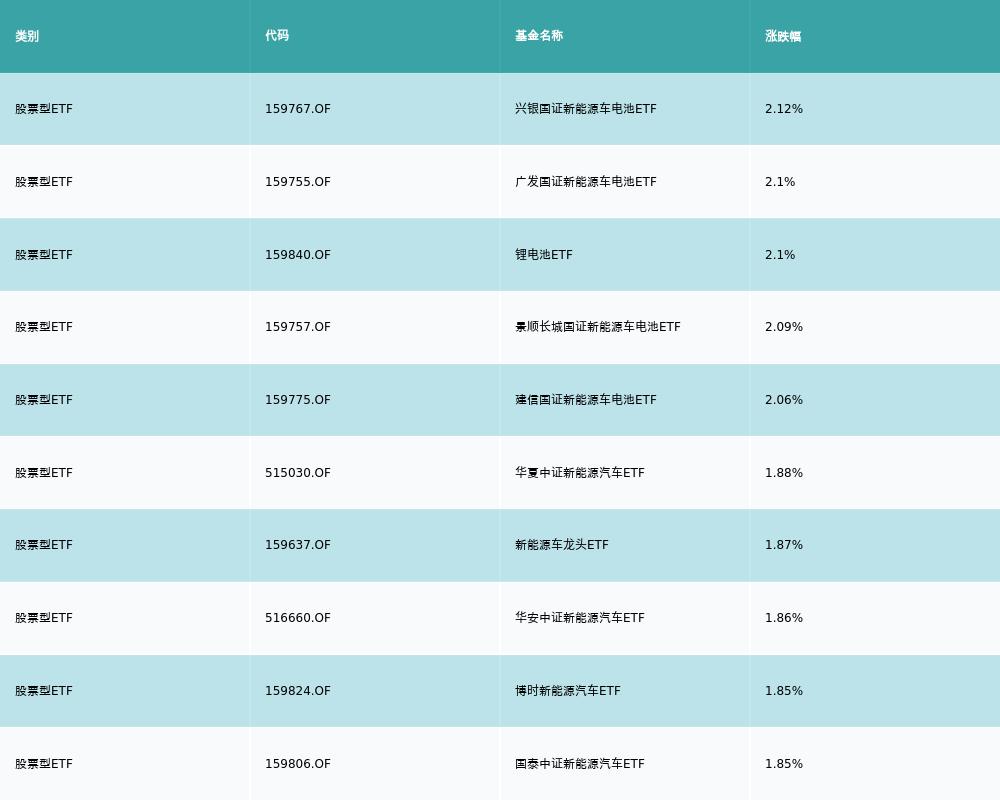Screen dimensions: 1000x800
Task: Select 景顺长城国证新能源车电池ETF fund name
Action: tap(598, 327)
